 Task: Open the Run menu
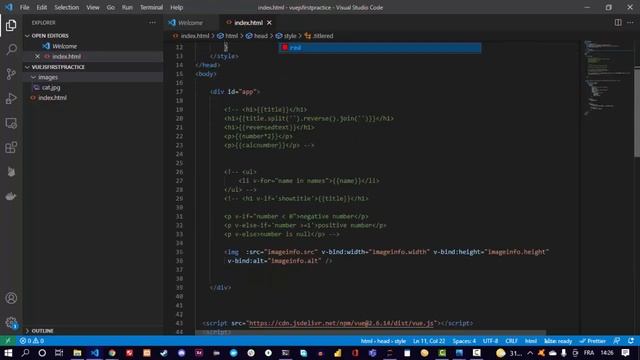(127, 7)
